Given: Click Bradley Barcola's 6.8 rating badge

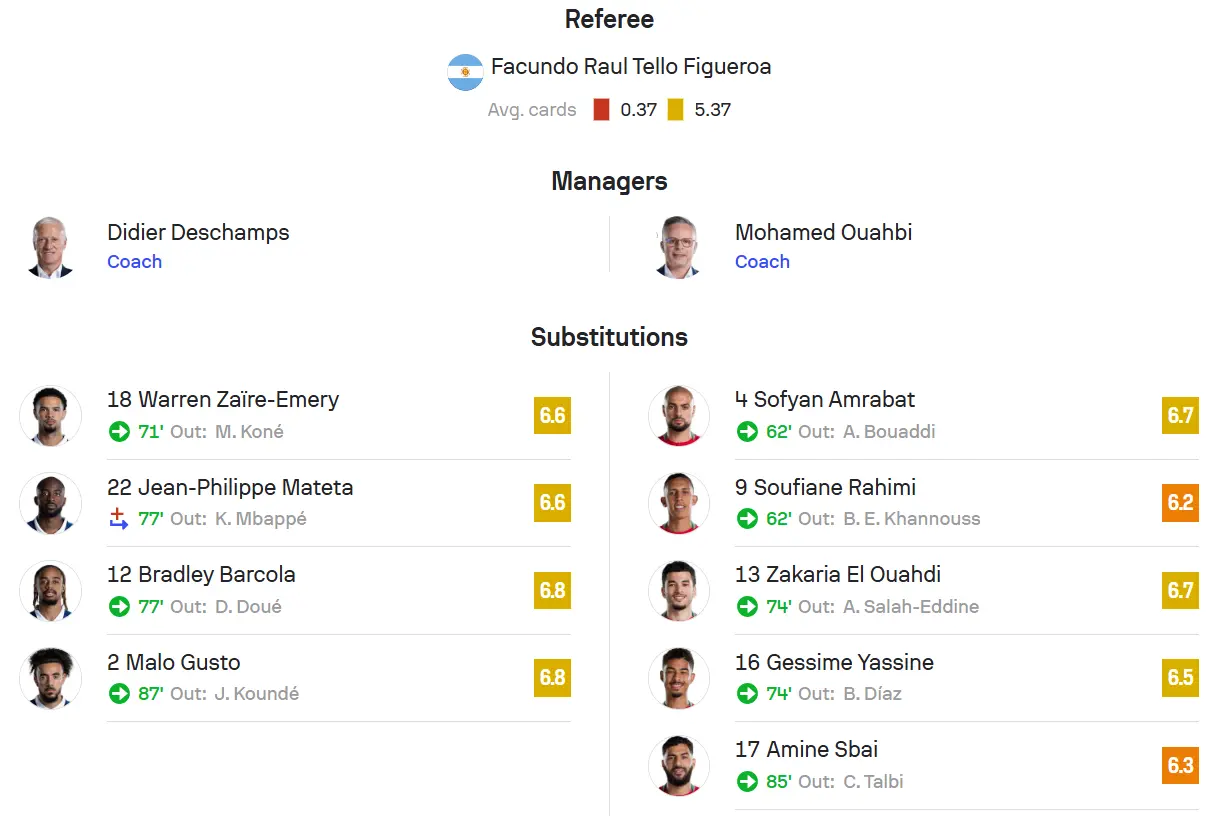Looking at the screenshot, I should click(553, 590).
